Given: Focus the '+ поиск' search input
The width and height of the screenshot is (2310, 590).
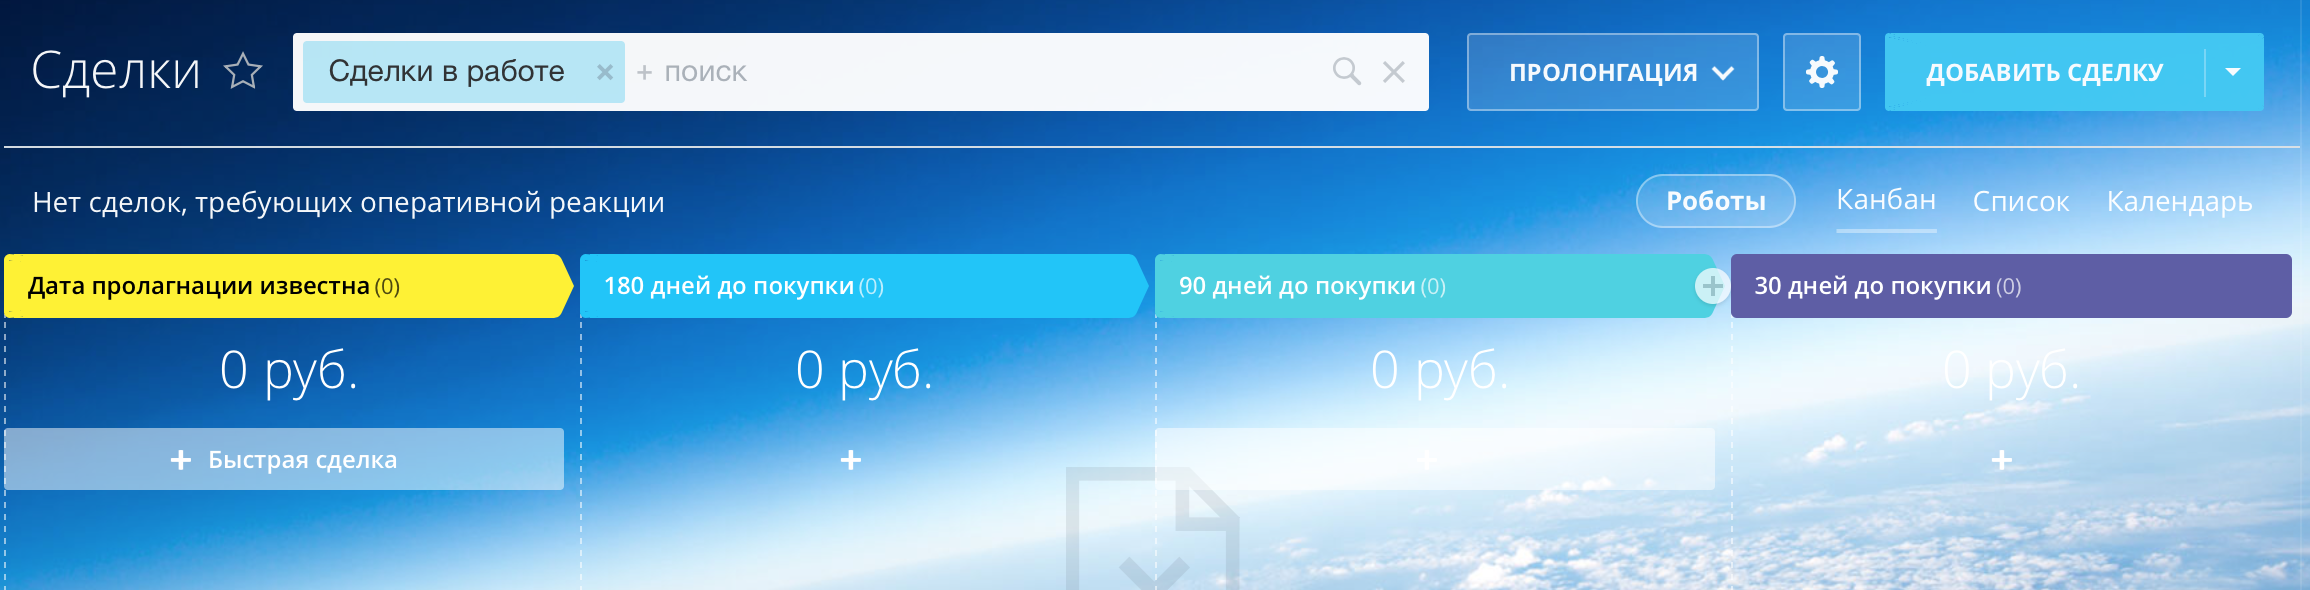Looking at the screenshot, I should 980,72.
